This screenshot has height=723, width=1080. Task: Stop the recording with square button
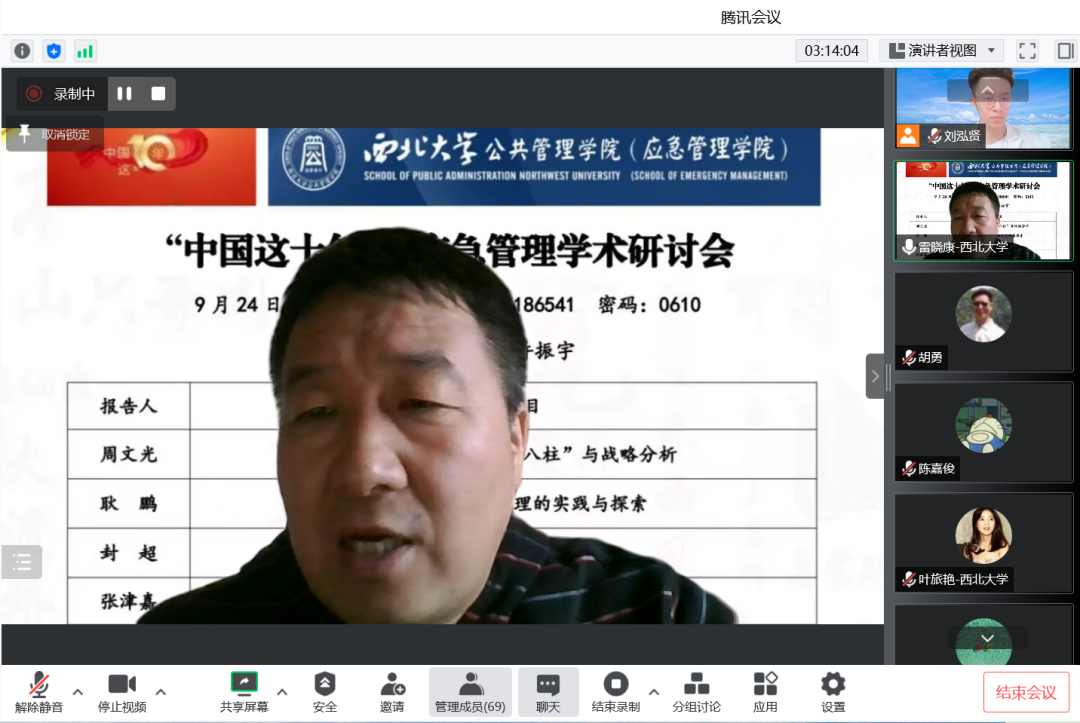158,94
